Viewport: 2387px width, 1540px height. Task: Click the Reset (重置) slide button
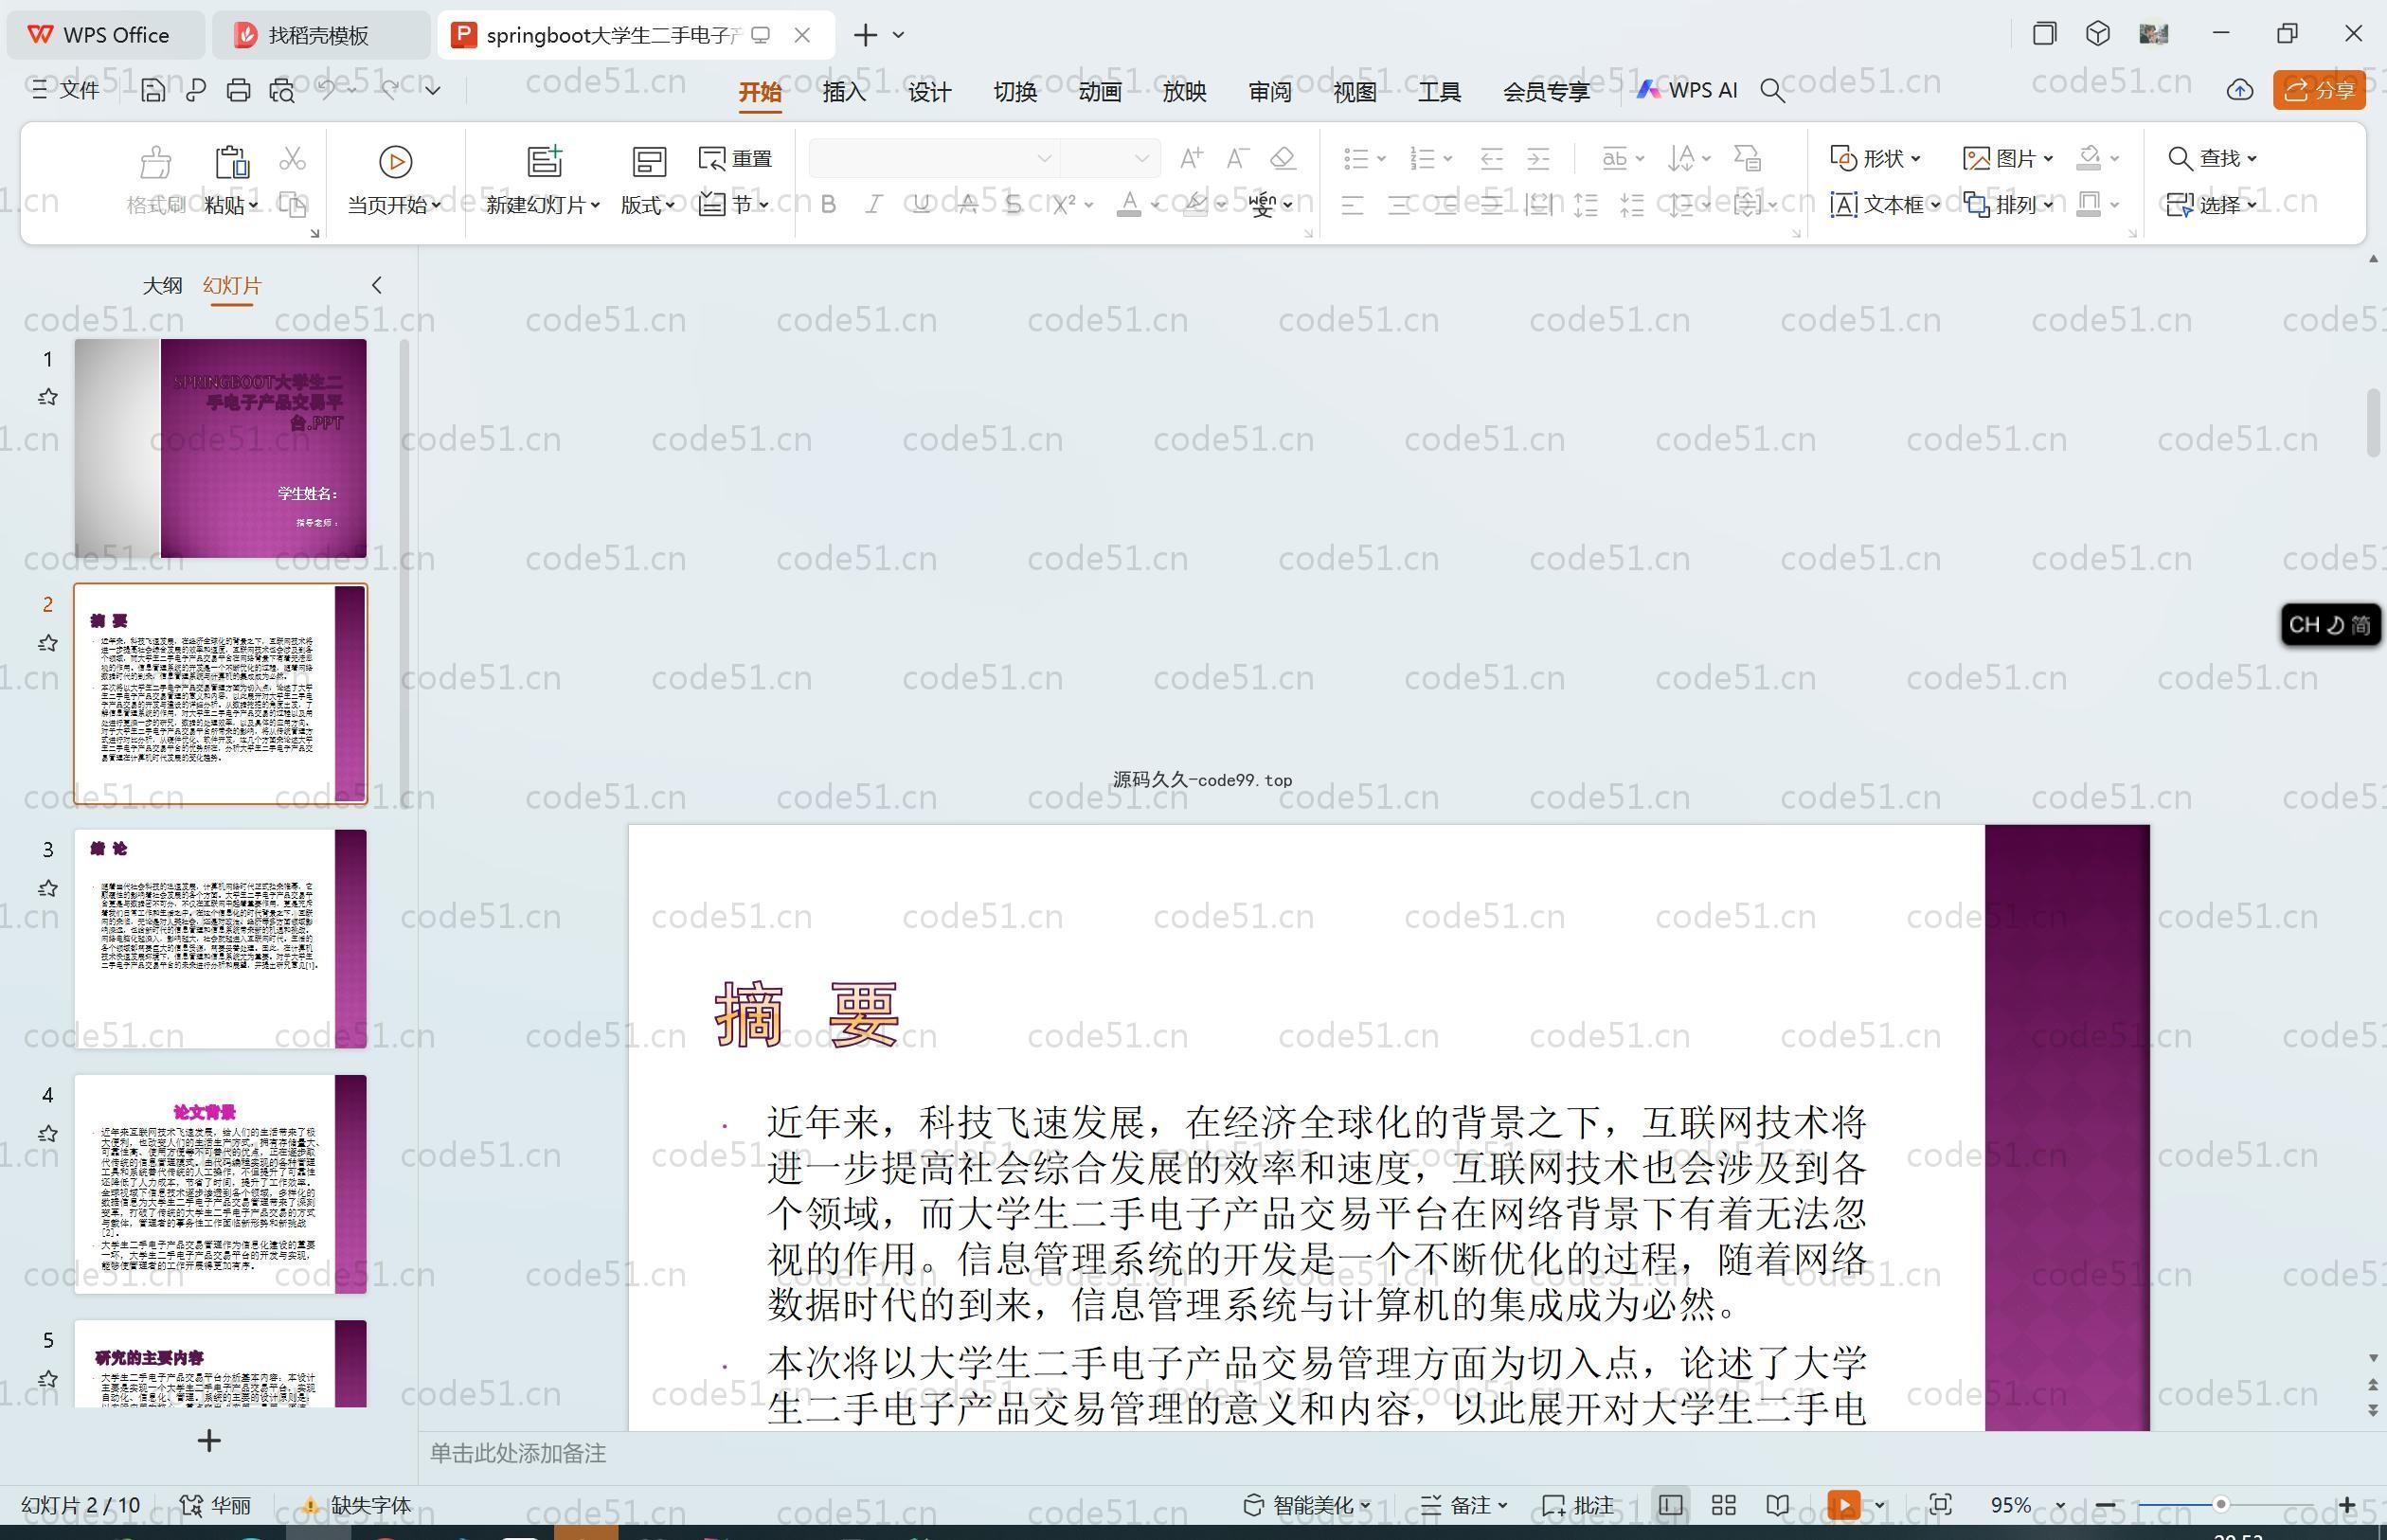coord(736,158)
